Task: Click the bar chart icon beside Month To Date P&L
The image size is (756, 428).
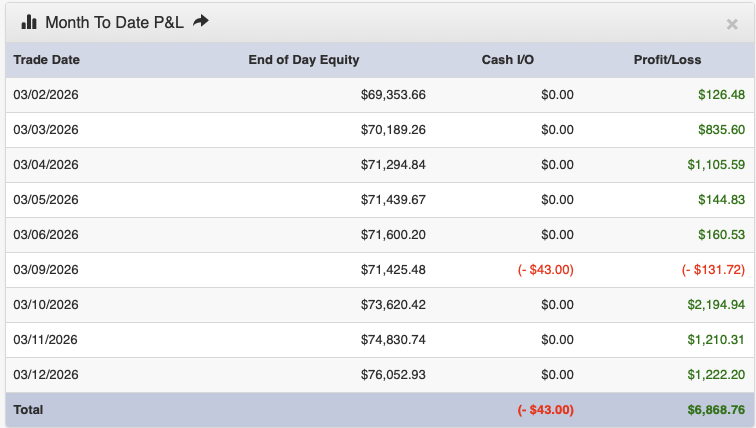Action: [x=29, y=22]
